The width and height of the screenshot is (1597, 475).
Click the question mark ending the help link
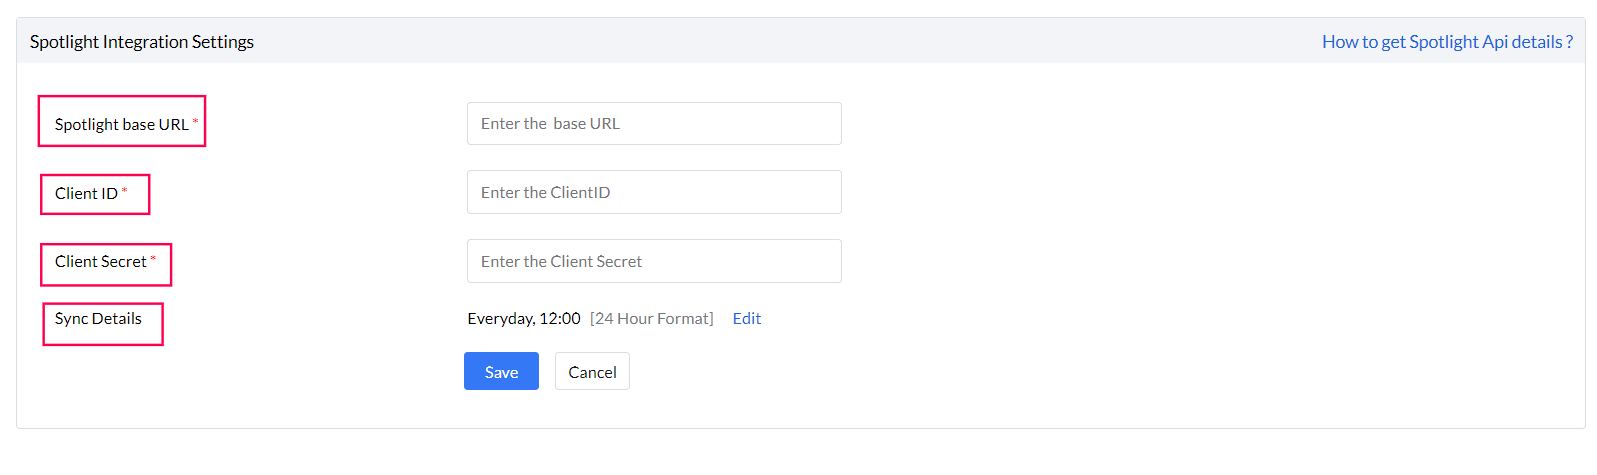tap(1569, 42)
